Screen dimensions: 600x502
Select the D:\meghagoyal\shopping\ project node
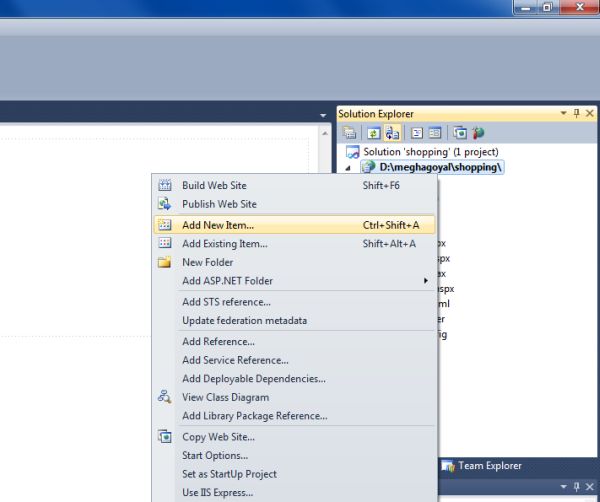(432, 167)
